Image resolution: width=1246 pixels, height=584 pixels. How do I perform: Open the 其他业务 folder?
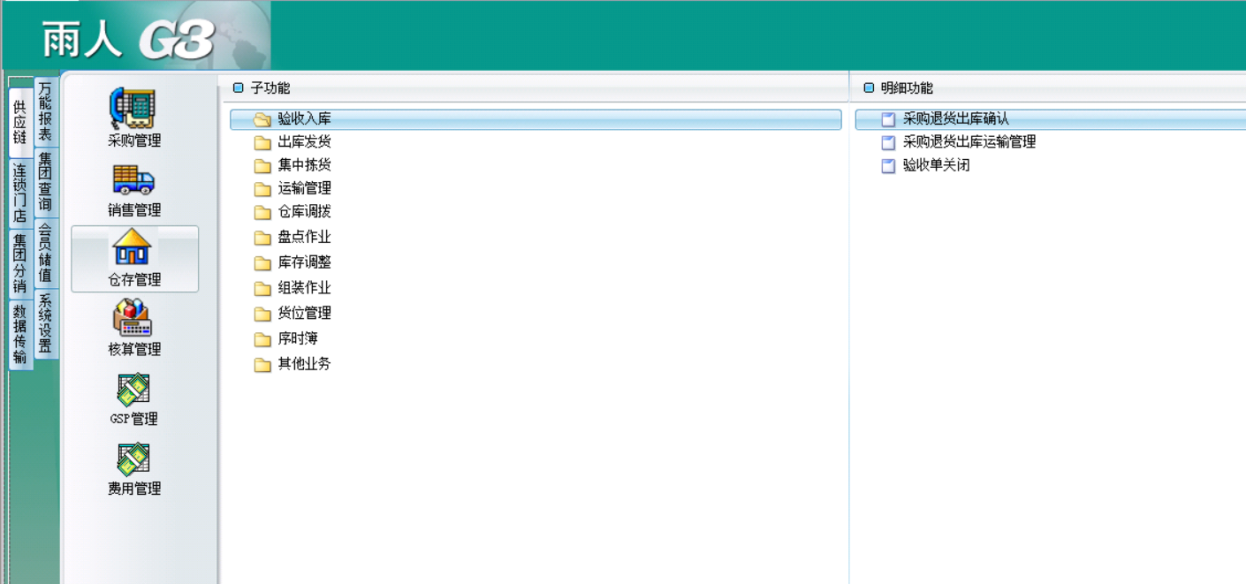(x=292, y=364)
